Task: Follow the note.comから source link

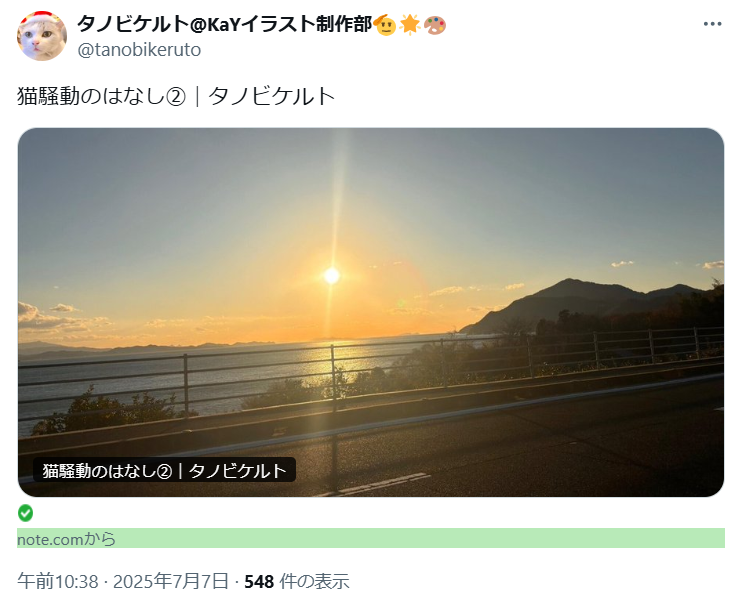Action: (66, 539)
